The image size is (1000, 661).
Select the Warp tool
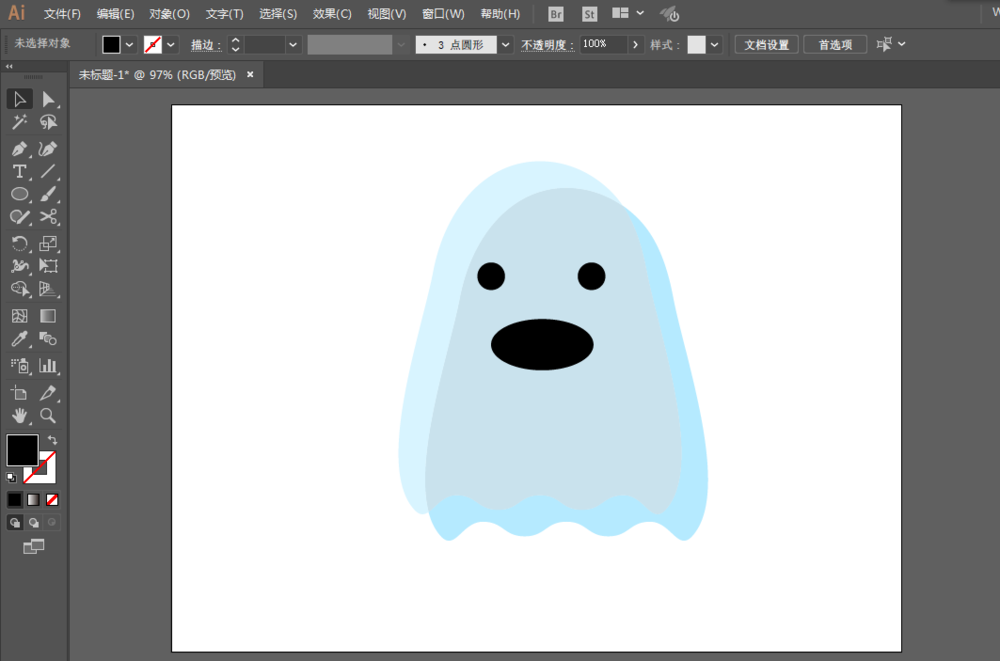pyautogui.click(x=20, y=265)
